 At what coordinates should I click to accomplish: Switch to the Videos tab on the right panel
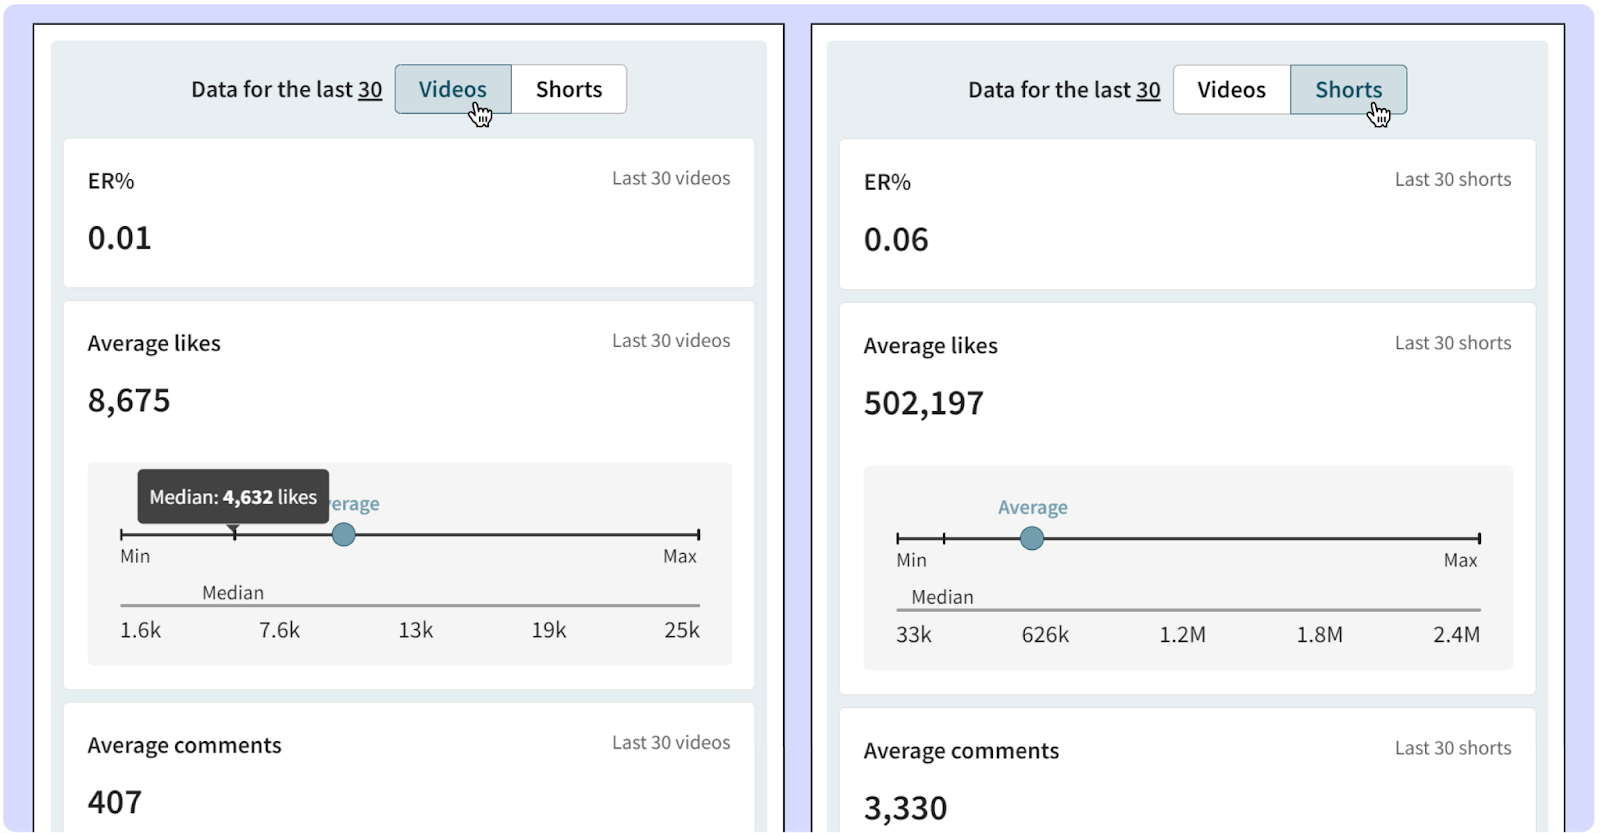[1231, 89]
